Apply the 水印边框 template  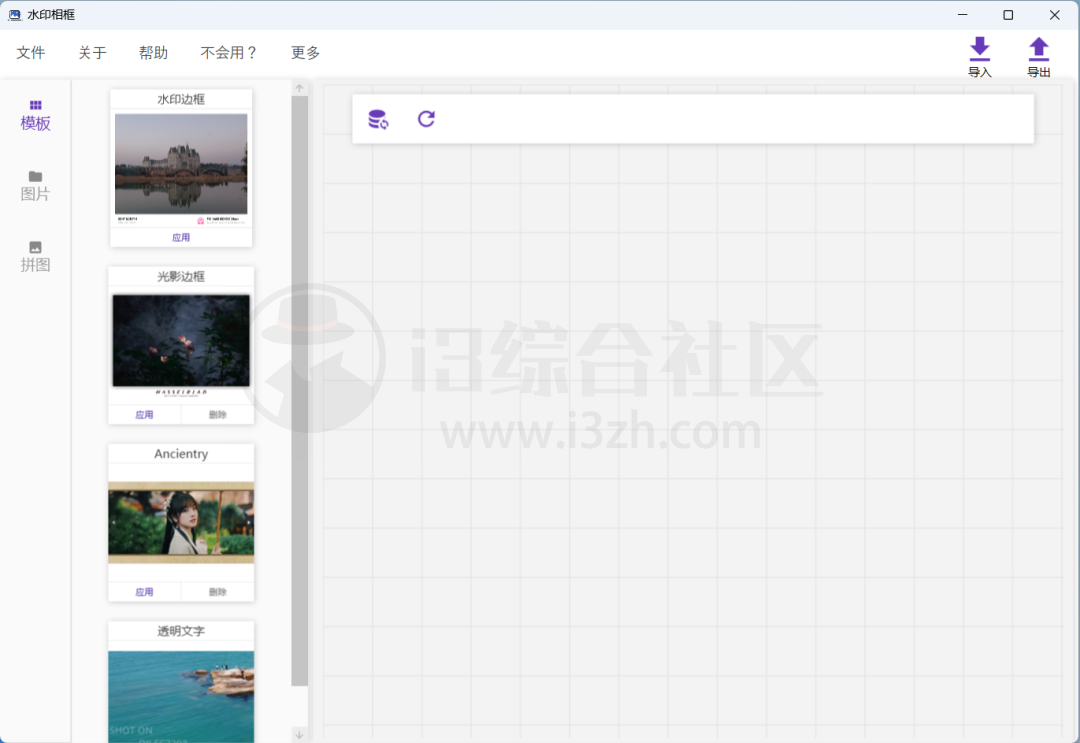pyautogui.click(x=181, y=238)
